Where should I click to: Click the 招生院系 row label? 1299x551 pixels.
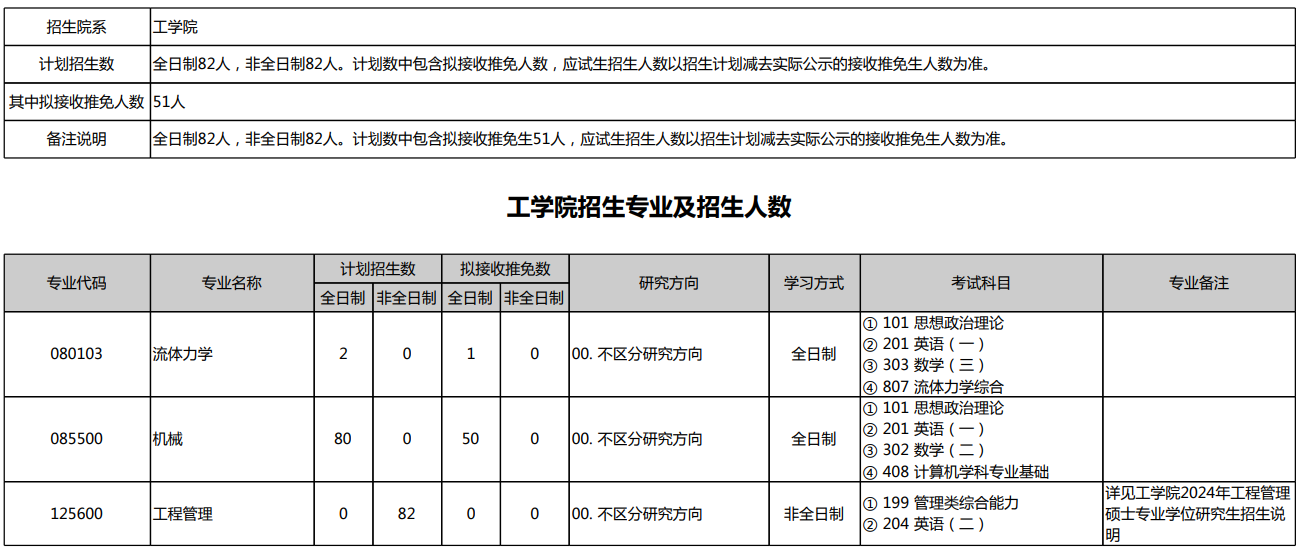77,27
